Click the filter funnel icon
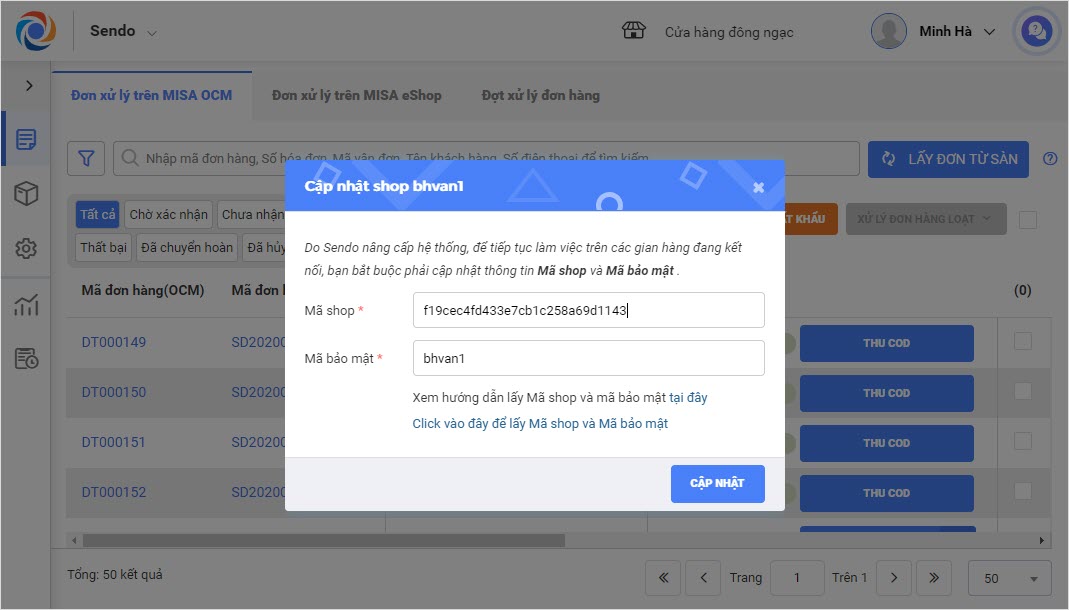The height and width of the screenshot is (610, 1069). tap(86, 159)
